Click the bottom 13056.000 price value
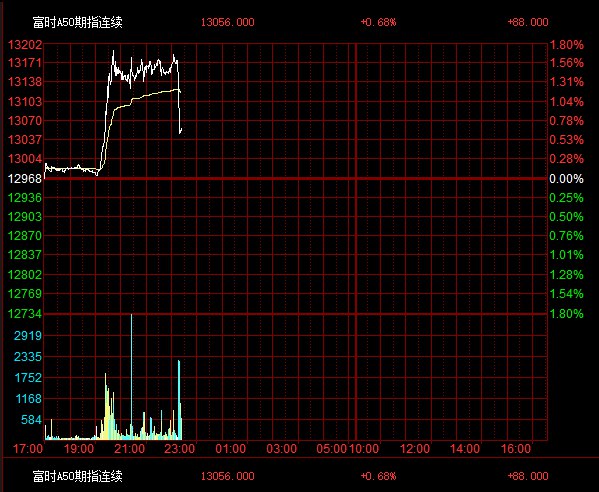This screenshot has height=492, width=599. [228, 476]
